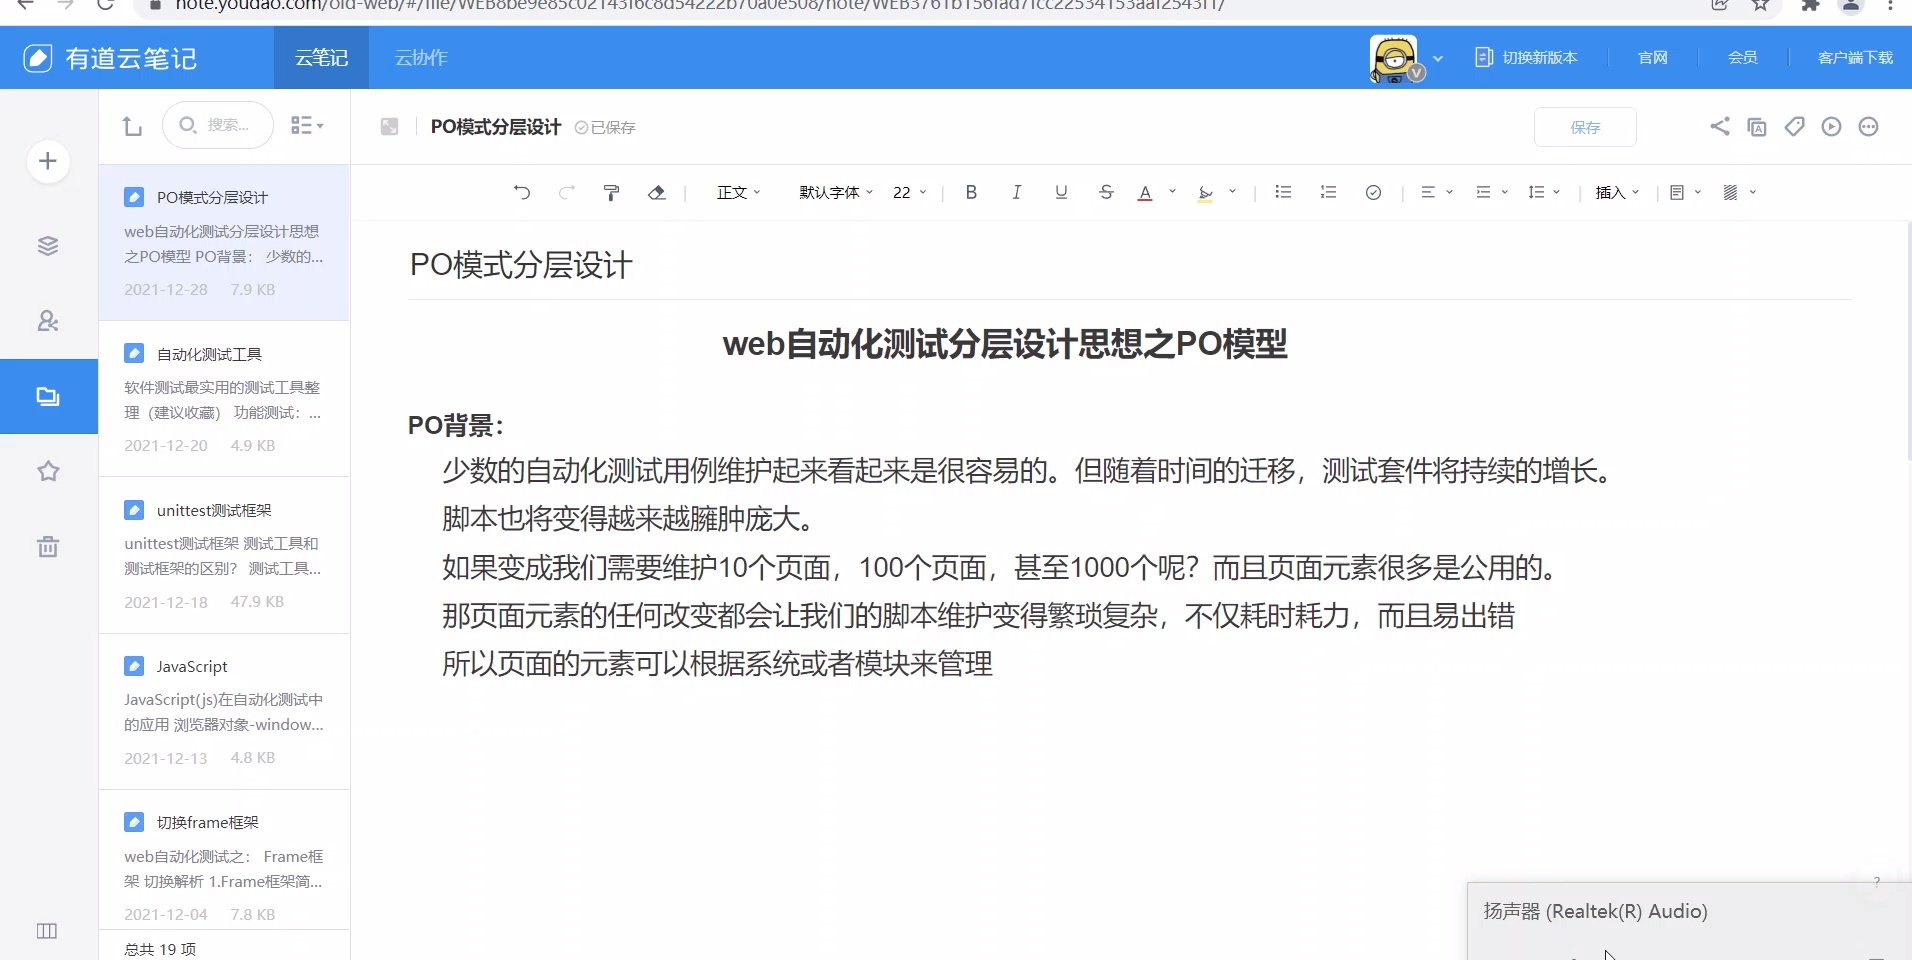Open the trash icon in sidebar
Screen dimensions: 1912x960
(x=47, y=546)
